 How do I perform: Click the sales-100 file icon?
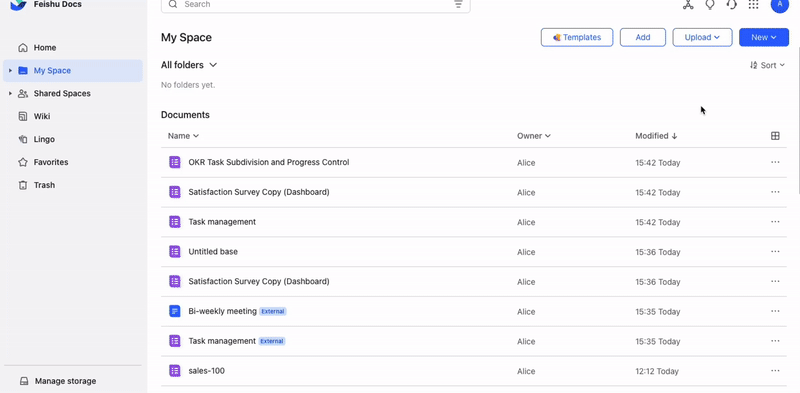click(175, 371)
